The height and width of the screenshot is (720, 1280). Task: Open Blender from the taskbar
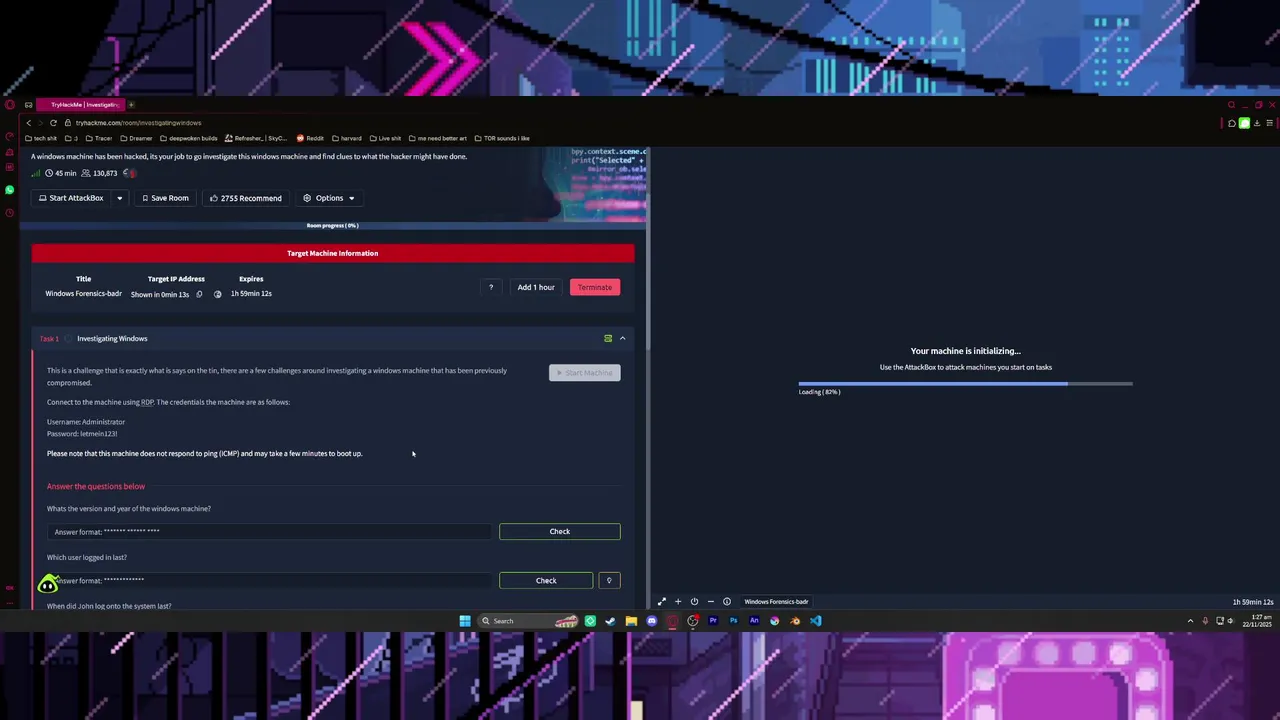point(795,621)
